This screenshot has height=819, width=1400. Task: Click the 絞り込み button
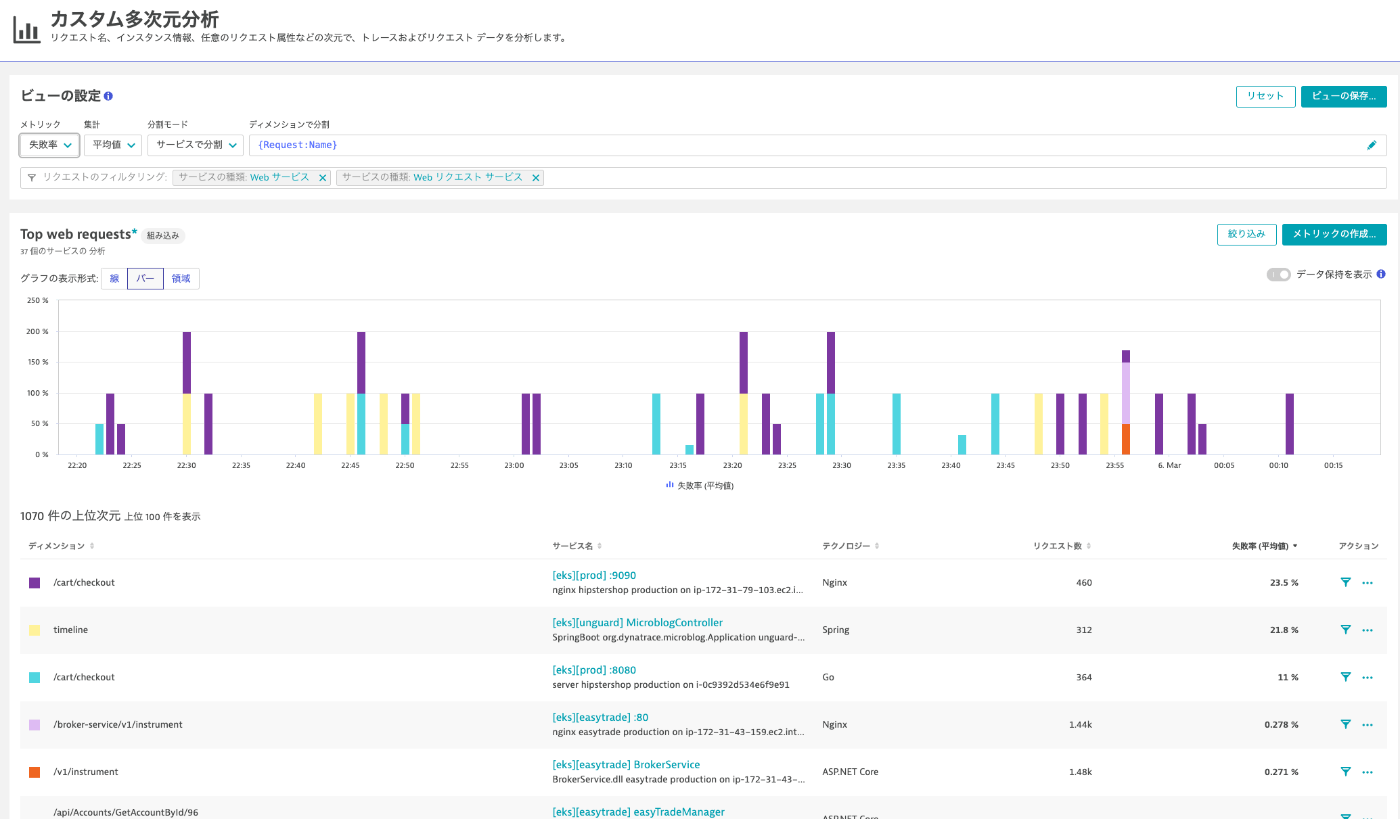1246,234
